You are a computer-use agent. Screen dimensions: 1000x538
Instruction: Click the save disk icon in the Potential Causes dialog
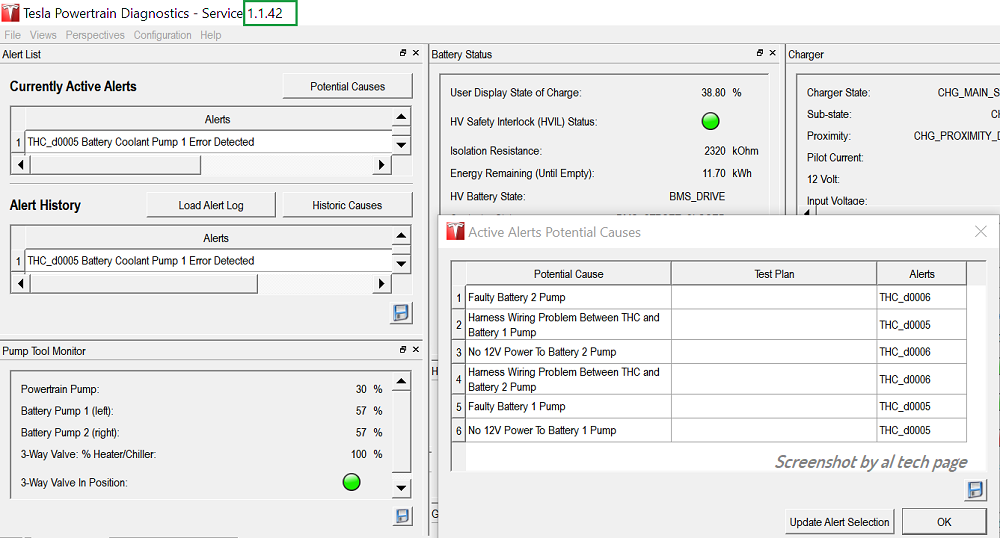(x=975, y=490)
